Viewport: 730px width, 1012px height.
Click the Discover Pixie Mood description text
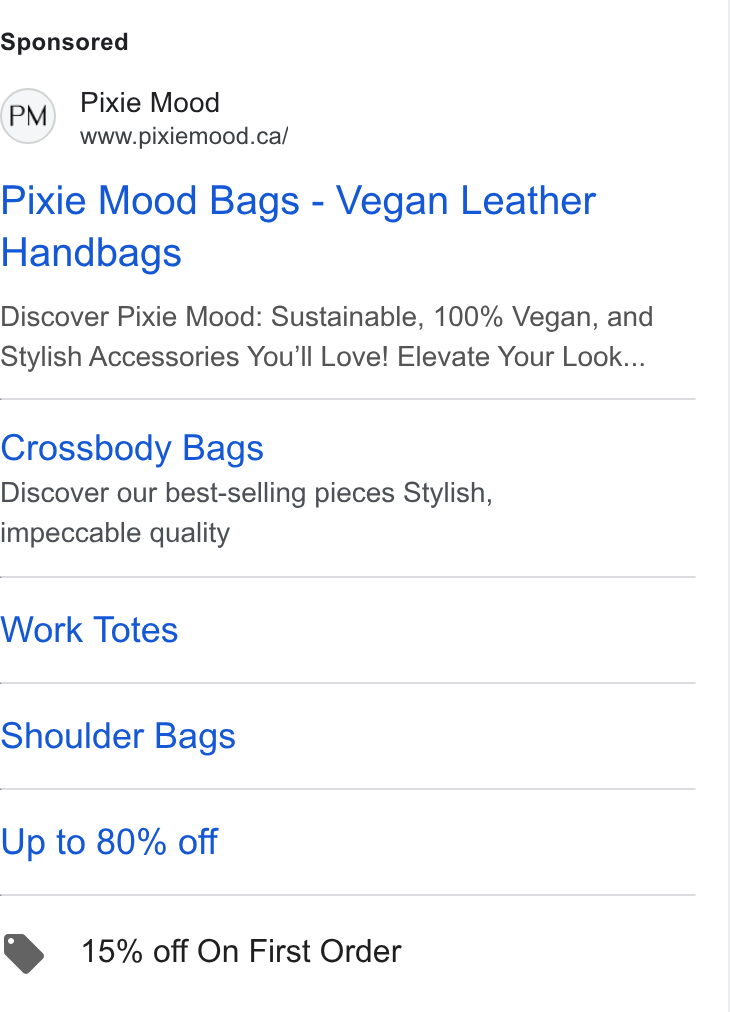coord(327,317)
